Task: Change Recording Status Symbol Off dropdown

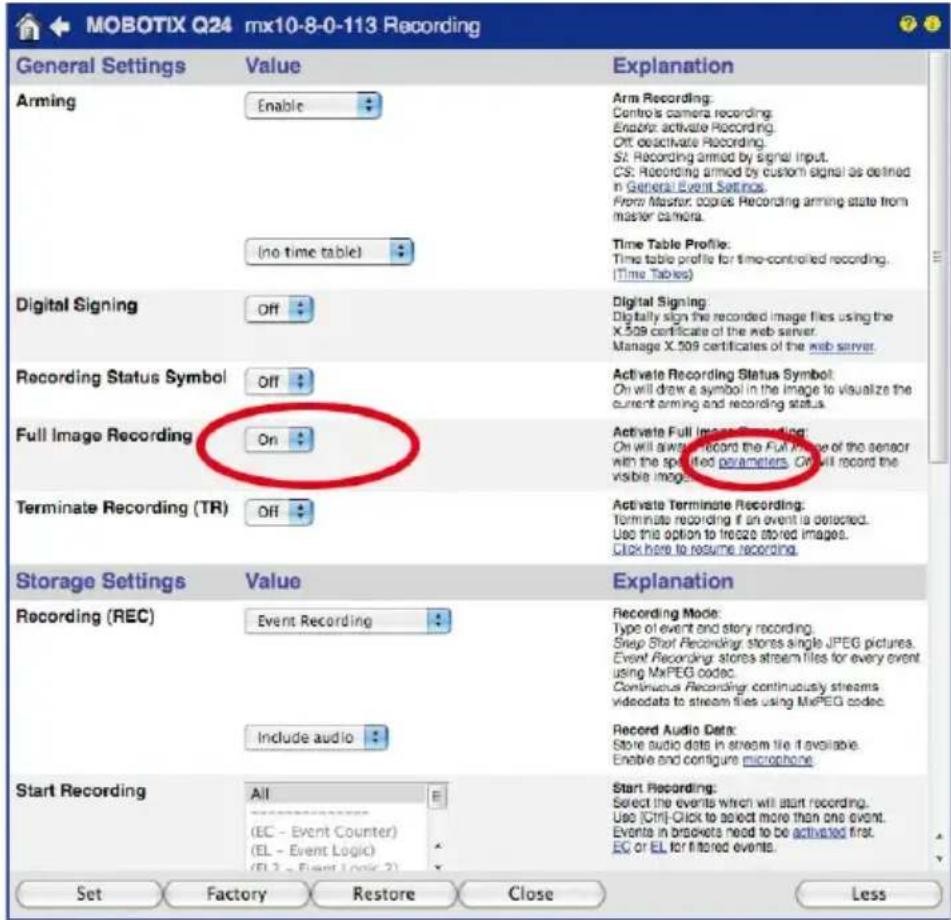Action: (280, 381)
